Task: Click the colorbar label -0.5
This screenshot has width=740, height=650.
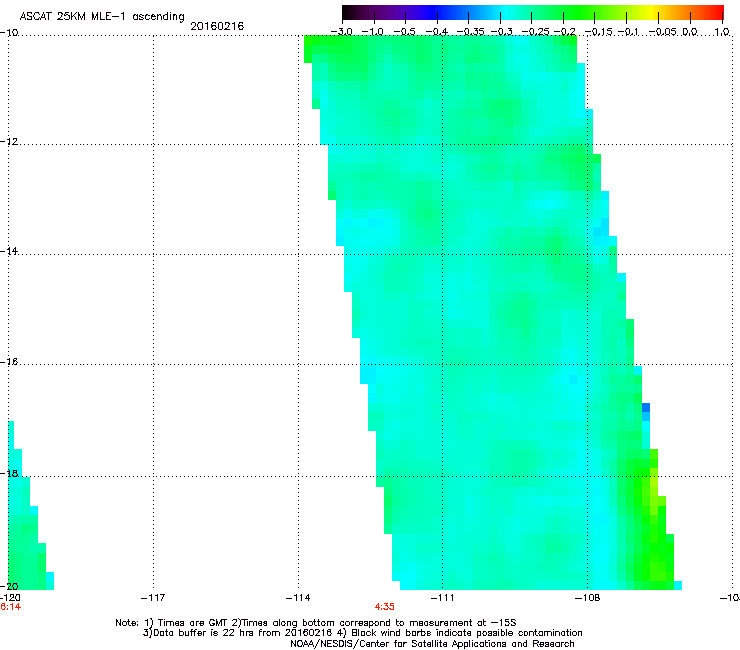Action: coord(404,32)
